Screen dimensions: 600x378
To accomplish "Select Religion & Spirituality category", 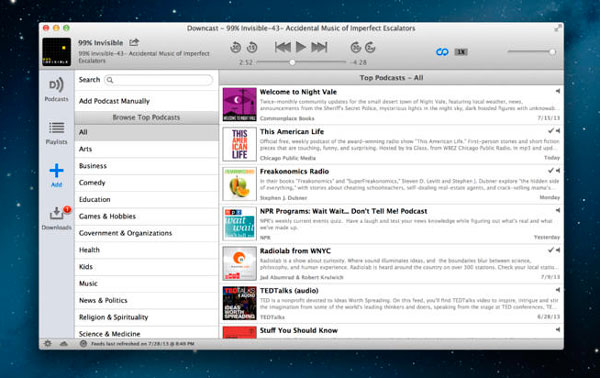I will tap(147, 317).
